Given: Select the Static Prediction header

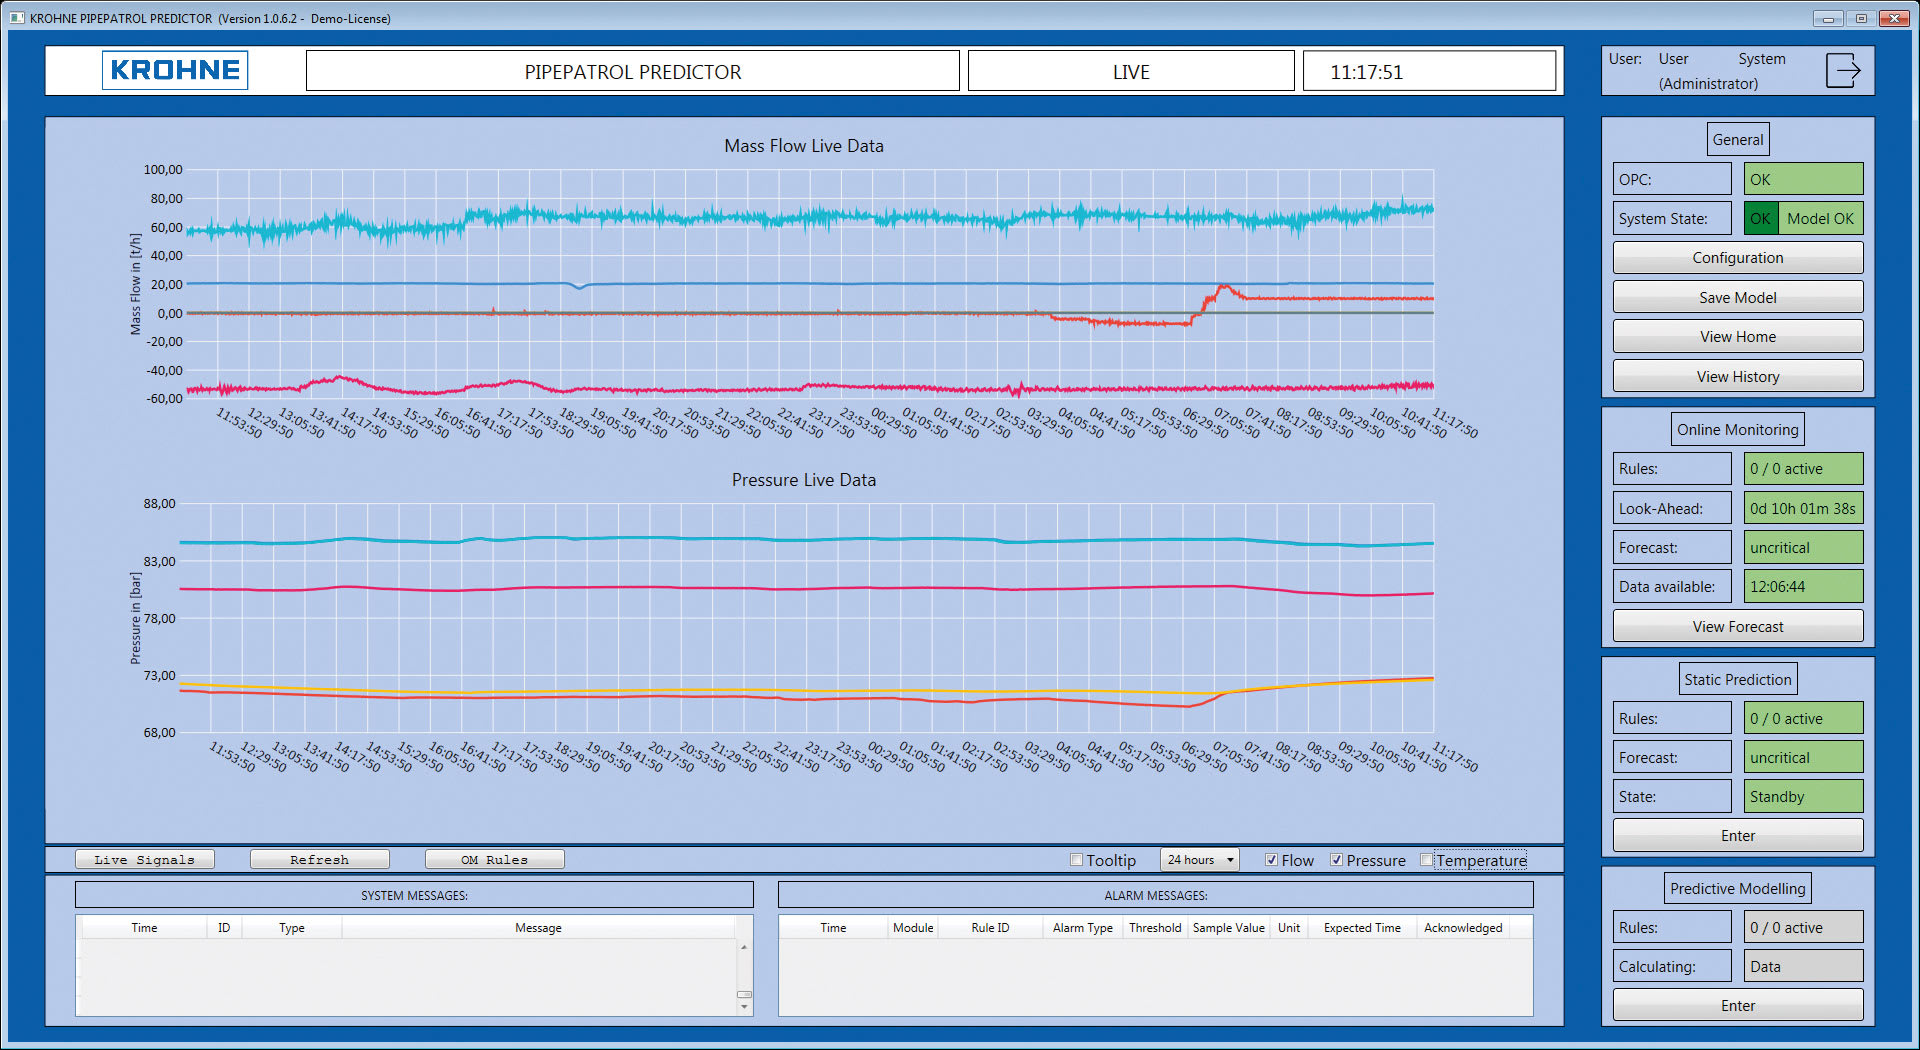Looking at the screenshot, I should click(x=1738, y=680).
